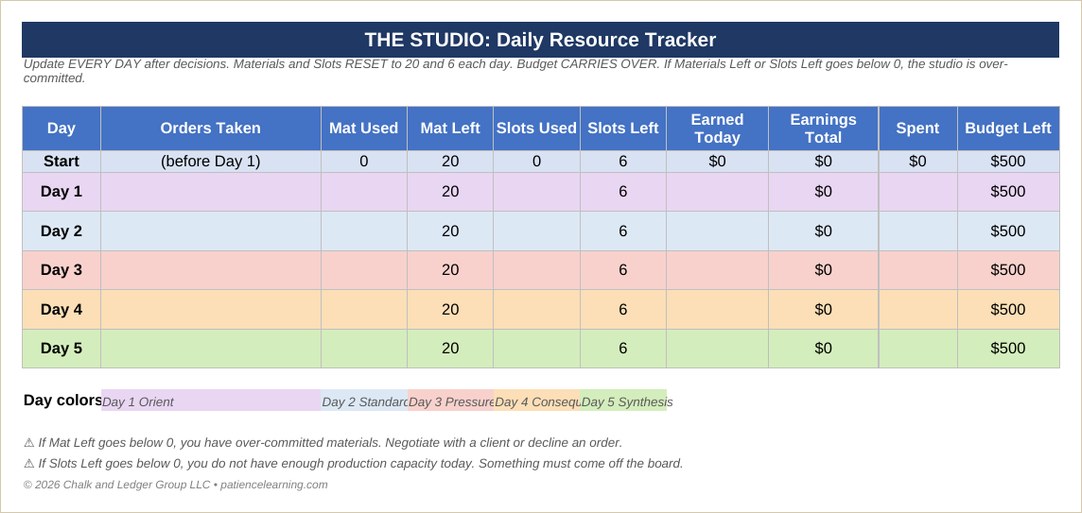
Task: Click the Day 1 Mat Used cell
Action: [x=364, y=192]
